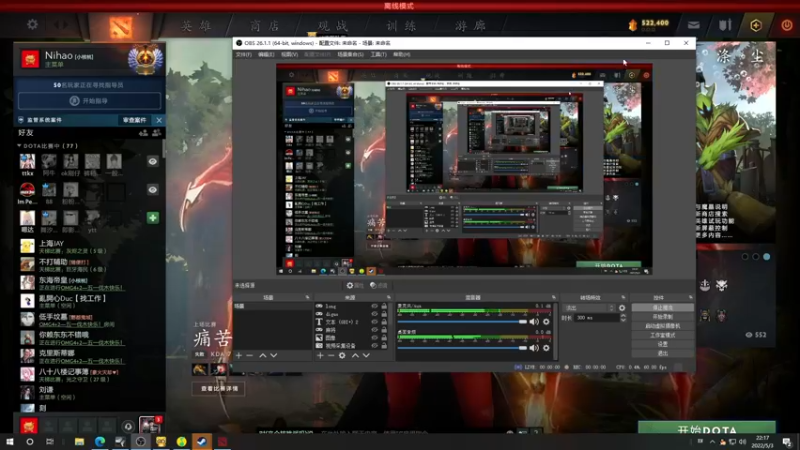Open the Windows Start menu
The height and width of the screenshot is (450, 800).
point(9,441)
